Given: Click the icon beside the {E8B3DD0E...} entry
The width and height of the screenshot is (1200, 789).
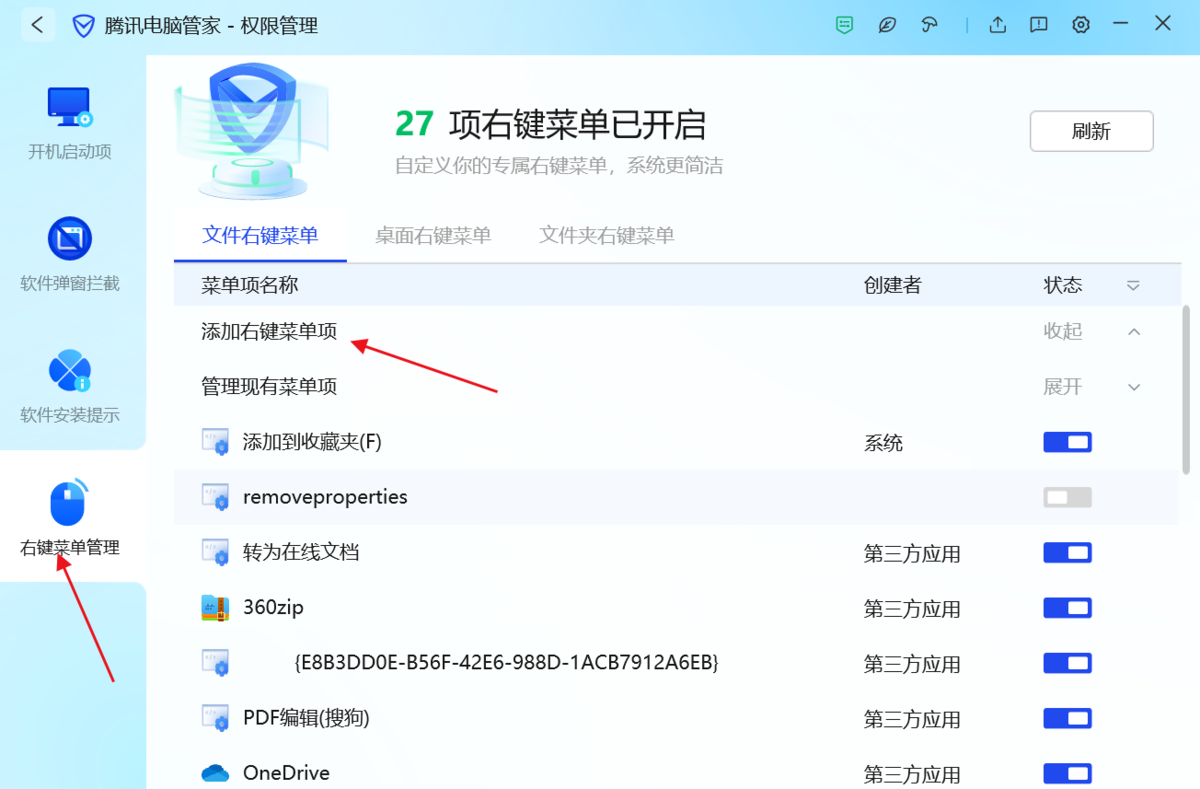Looking at the screenshot, I should [215, 663].
